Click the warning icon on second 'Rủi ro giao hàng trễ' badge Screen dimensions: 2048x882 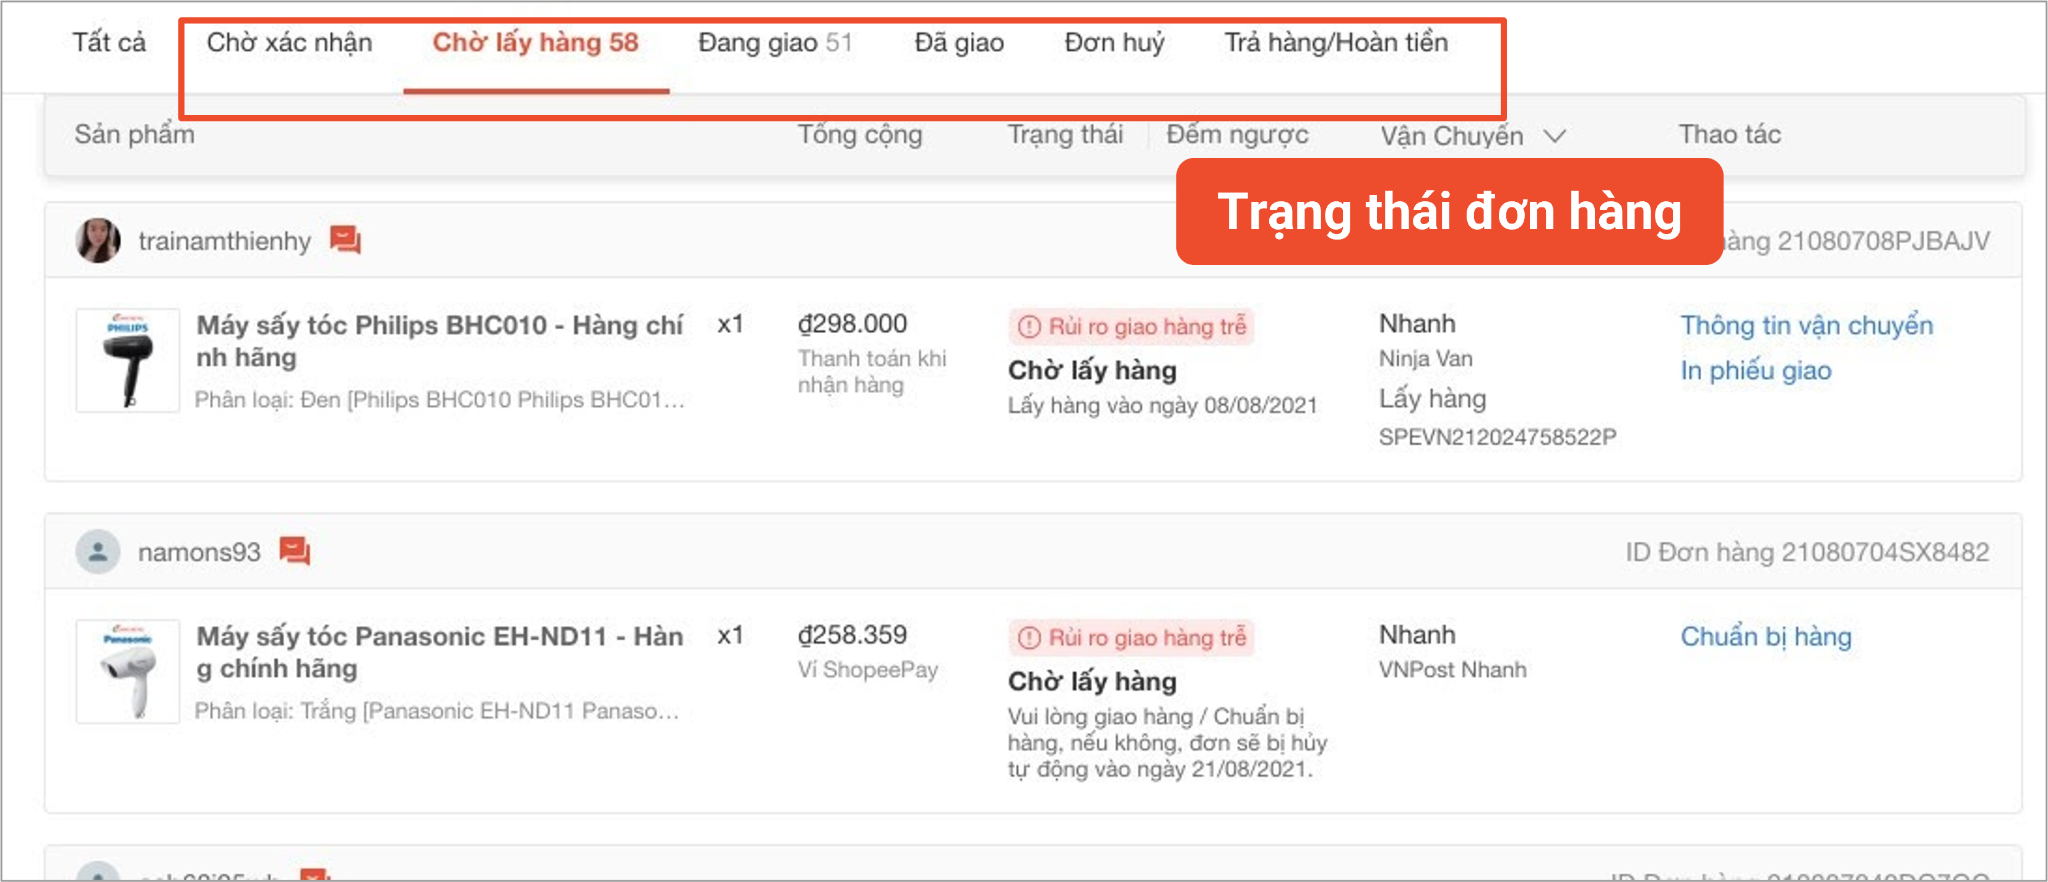pos(1029,637)
